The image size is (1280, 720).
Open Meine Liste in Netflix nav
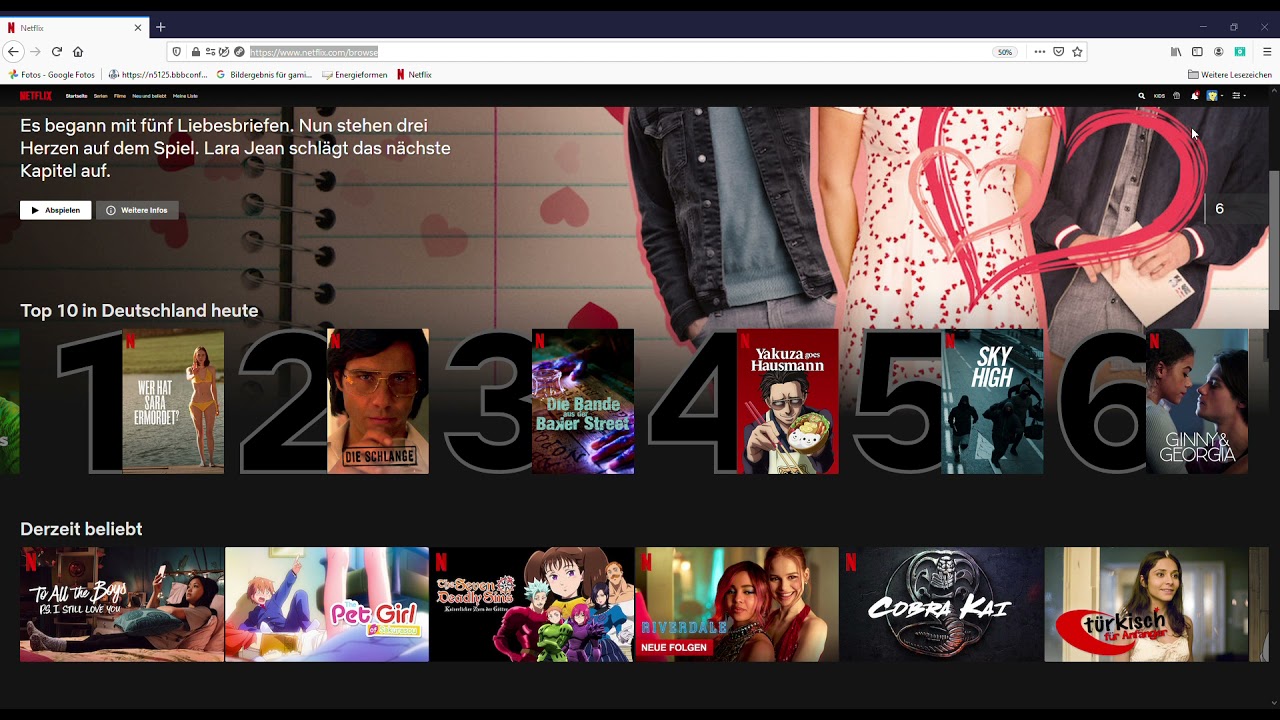coord(185,96)
